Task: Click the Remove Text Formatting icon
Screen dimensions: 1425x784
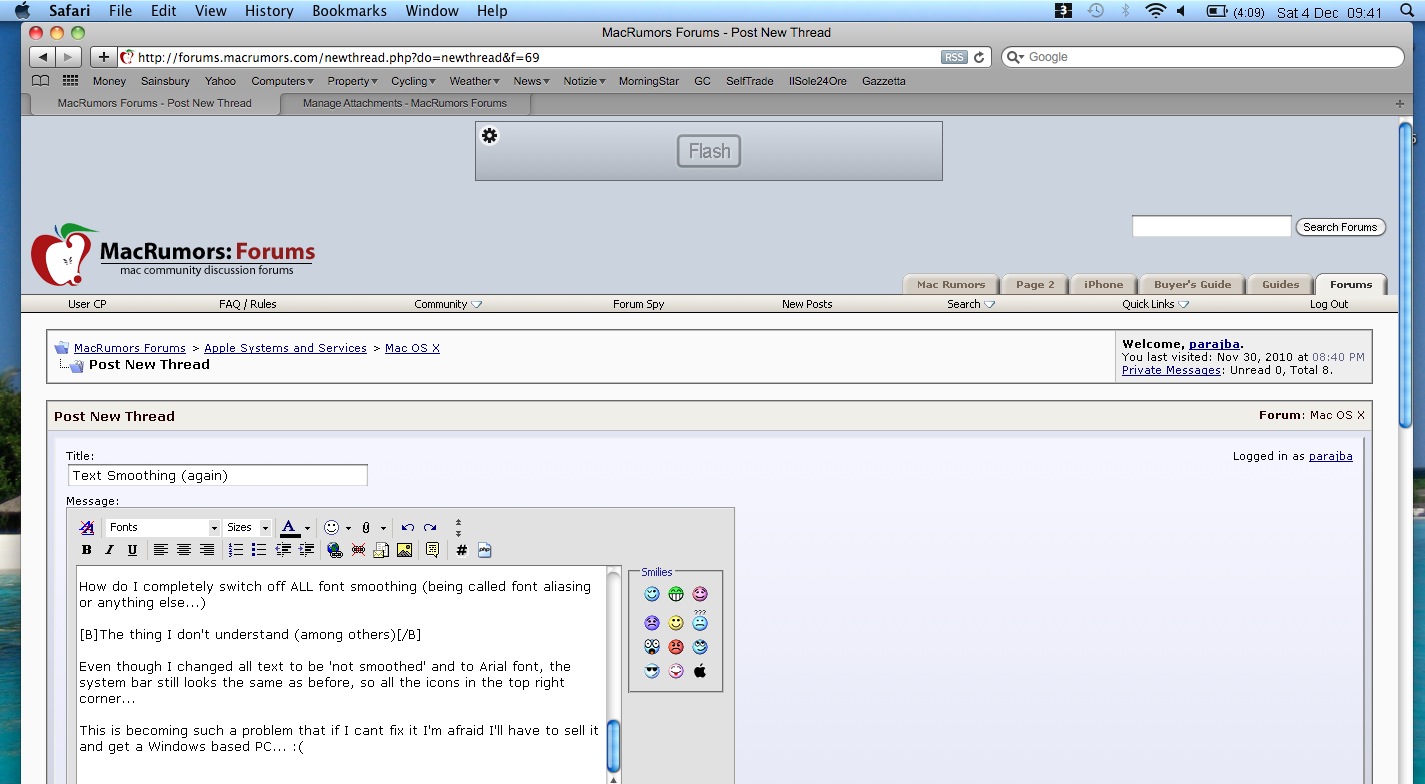Action: pos(87,527)
